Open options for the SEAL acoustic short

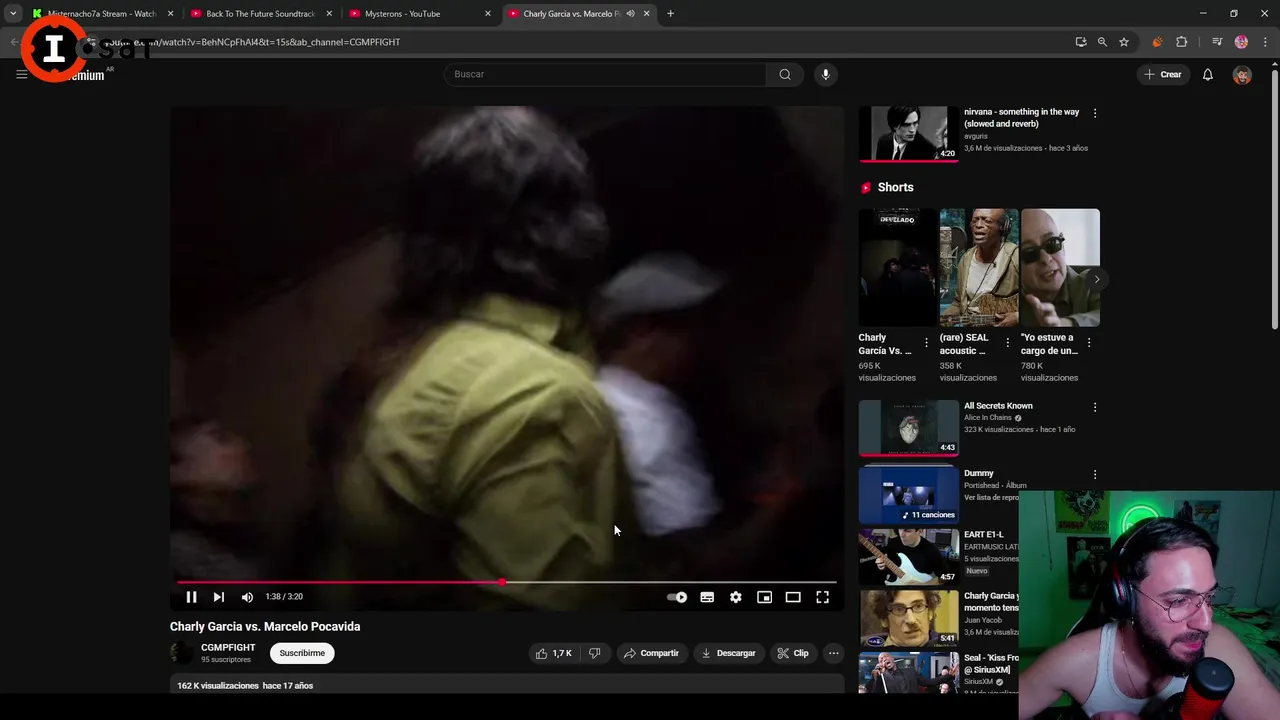click(1007, 343)
